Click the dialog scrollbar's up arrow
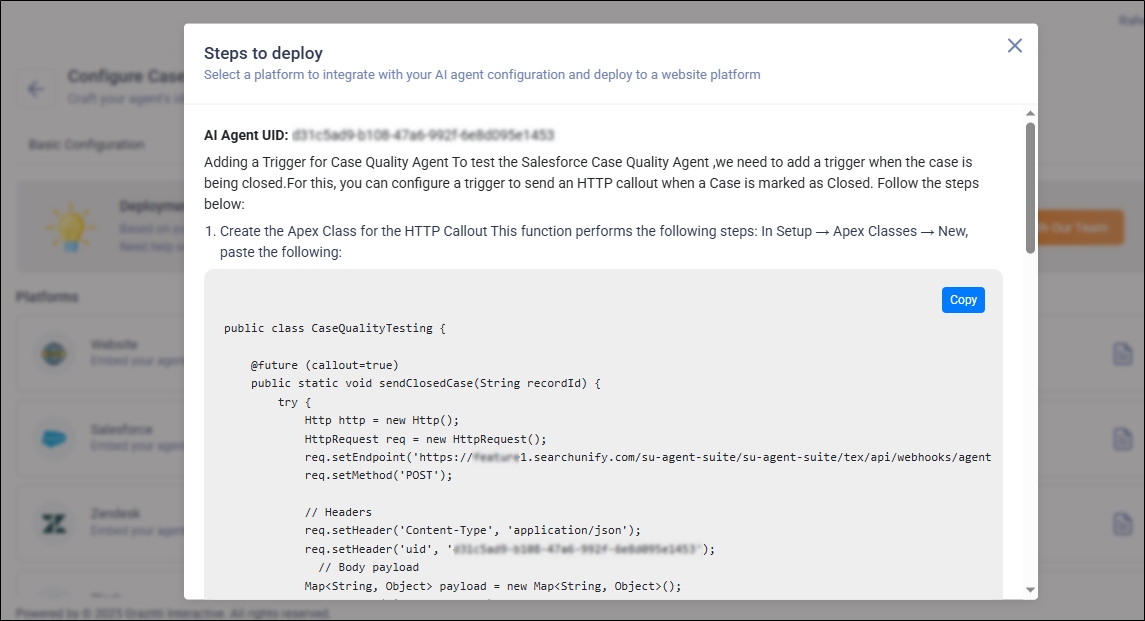1145x621 pixels. [1030, 114]
